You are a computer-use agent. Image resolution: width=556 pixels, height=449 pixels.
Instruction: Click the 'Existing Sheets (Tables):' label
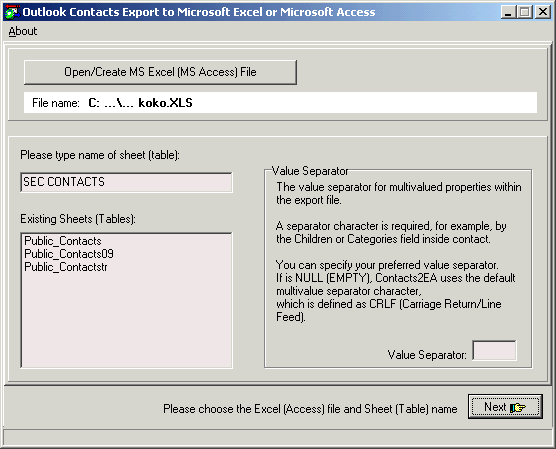[x=78, y=219]
